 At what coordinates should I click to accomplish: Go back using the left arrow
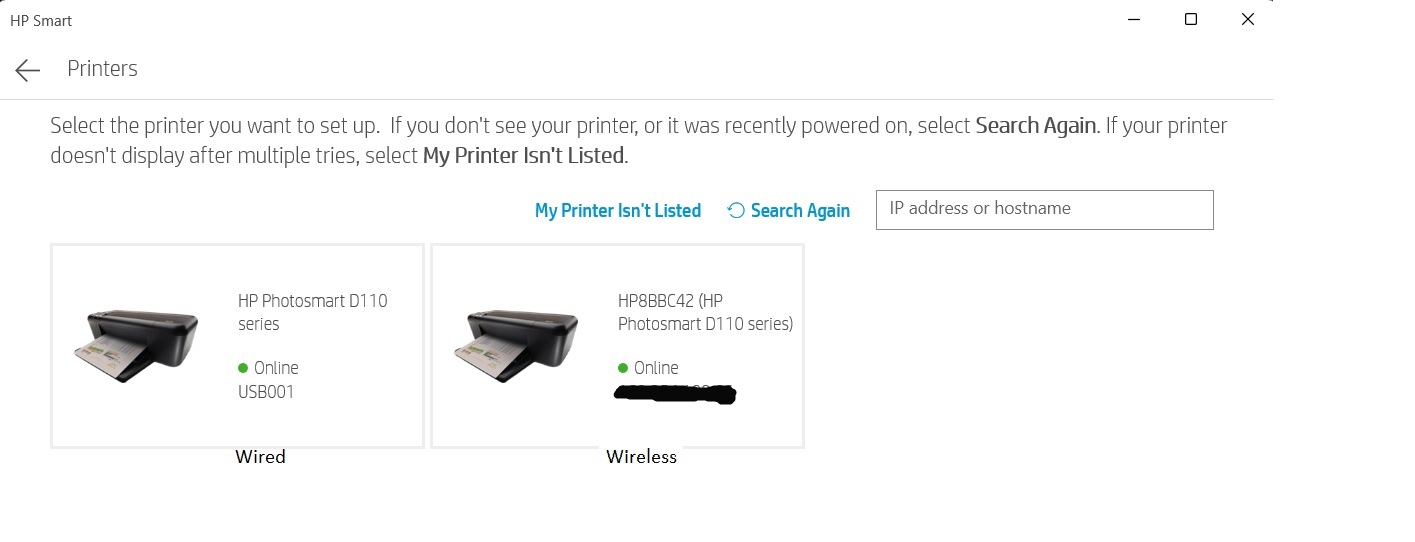pyautogui.click(x=27, y=69)
